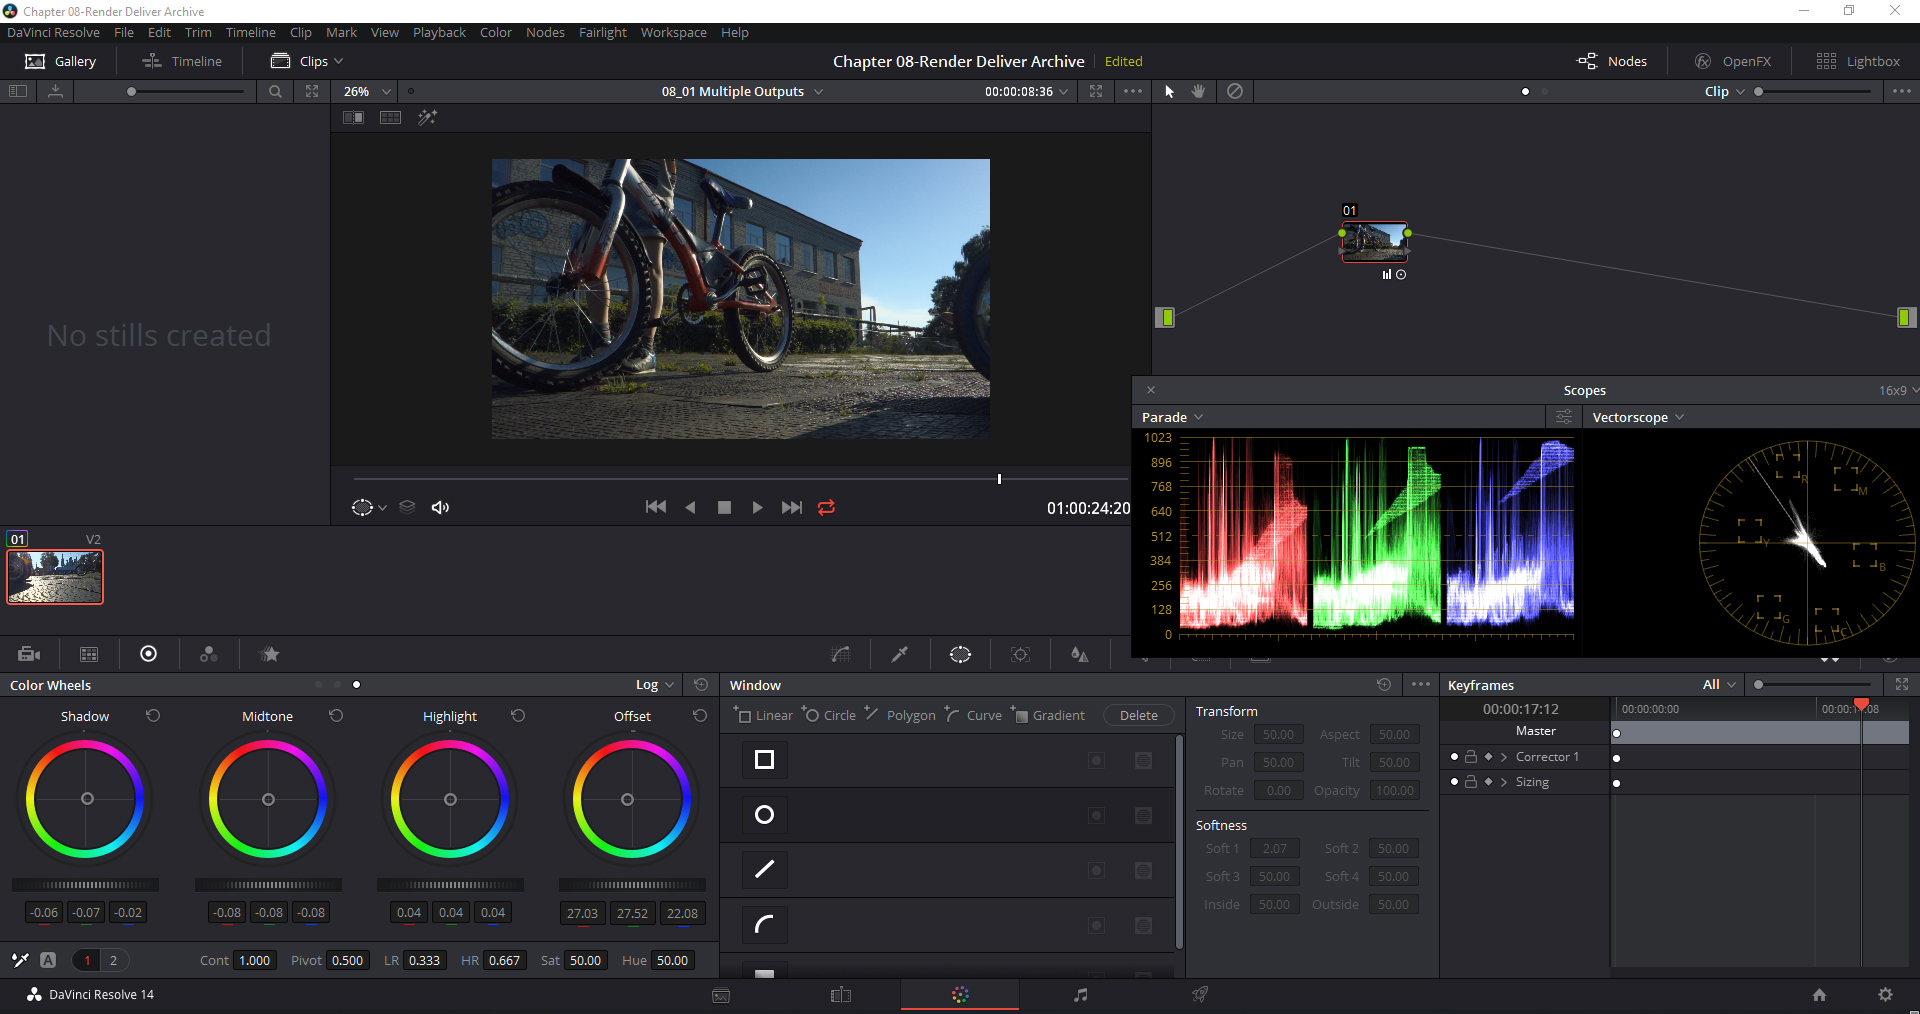Open project settings gear icon
Viewport: 1920px width, 1014px height.
tap(1885, 994)
